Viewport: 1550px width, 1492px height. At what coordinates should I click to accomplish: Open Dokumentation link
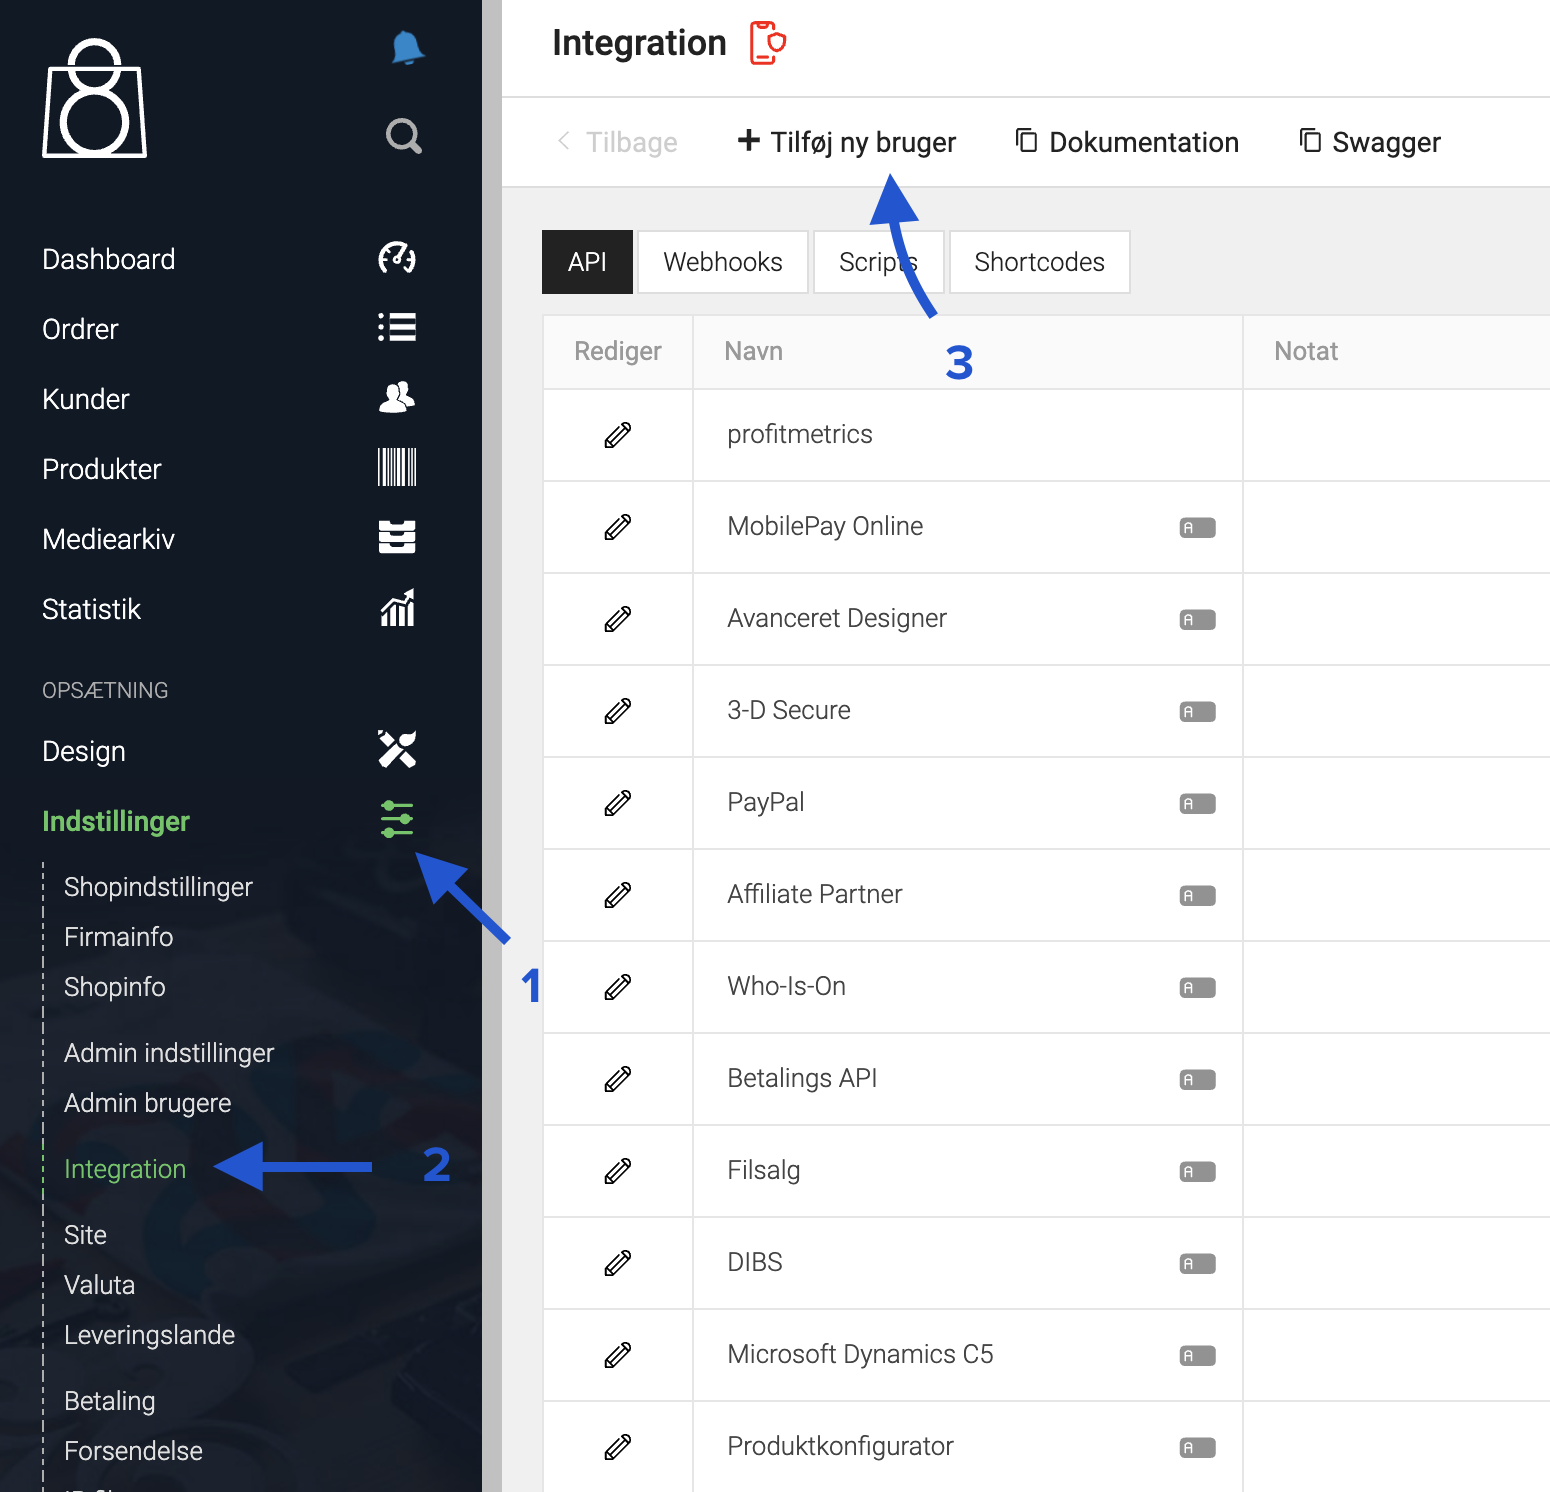[1127, 142]
